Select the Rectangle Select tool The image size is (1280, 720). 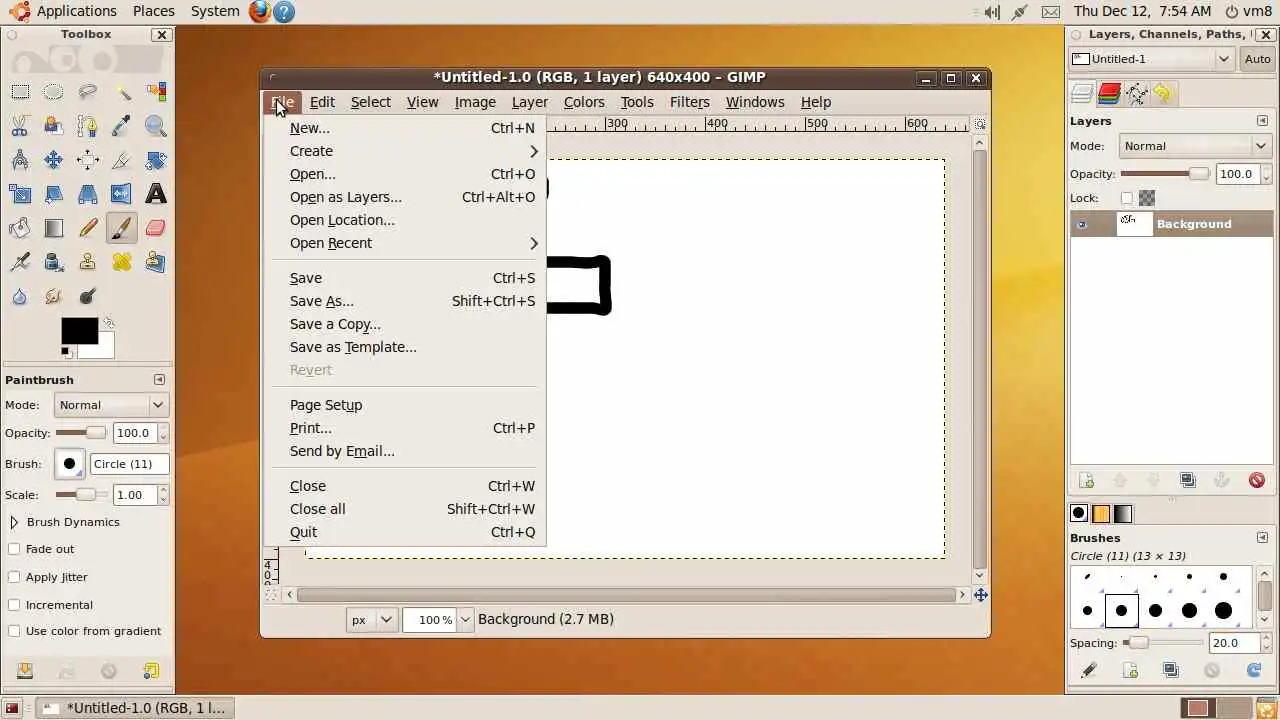20,92
